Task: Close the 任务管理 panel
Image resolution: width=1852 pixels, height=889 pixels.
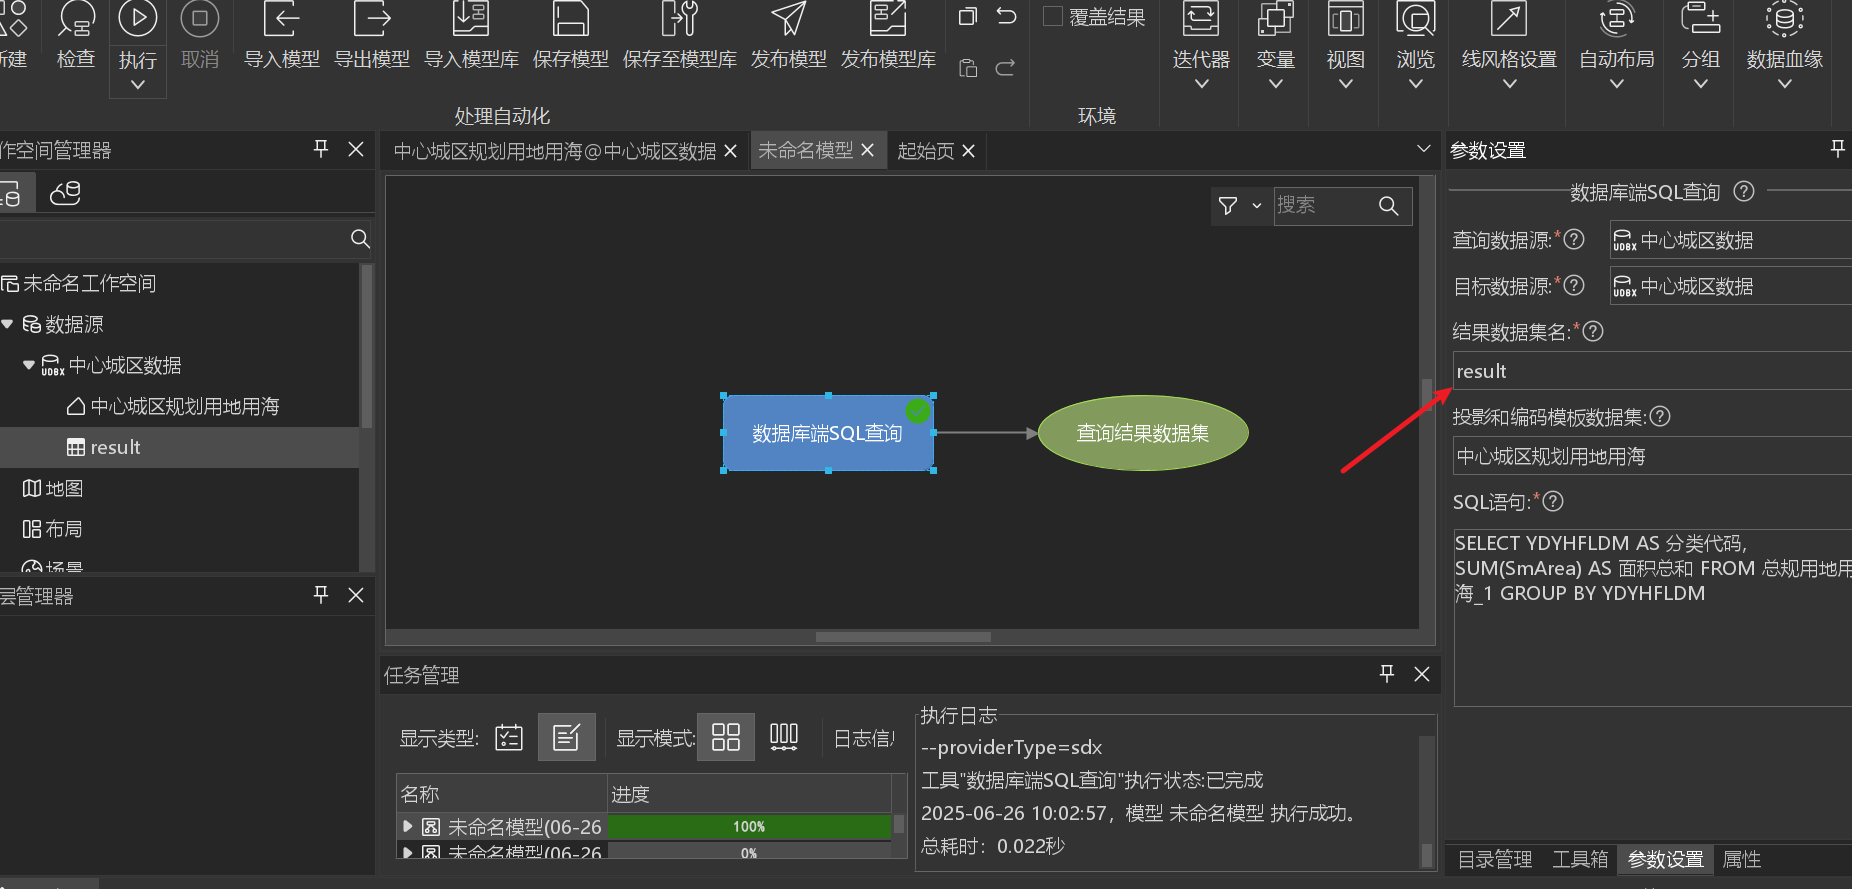Action: click(x=1422, y=674)
